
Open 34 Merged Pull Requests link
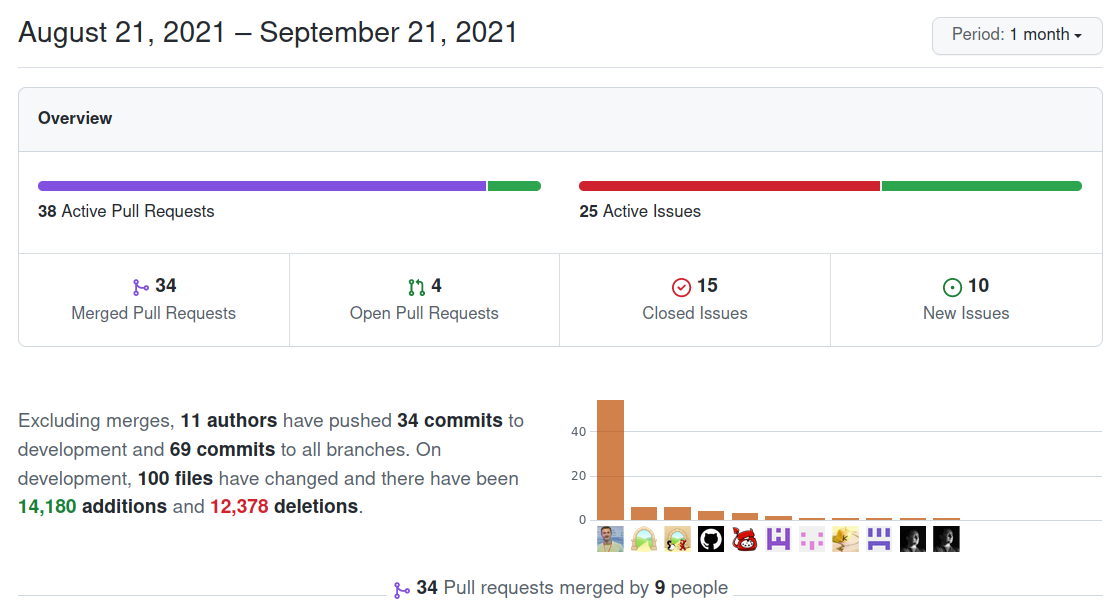pos(153,299)
